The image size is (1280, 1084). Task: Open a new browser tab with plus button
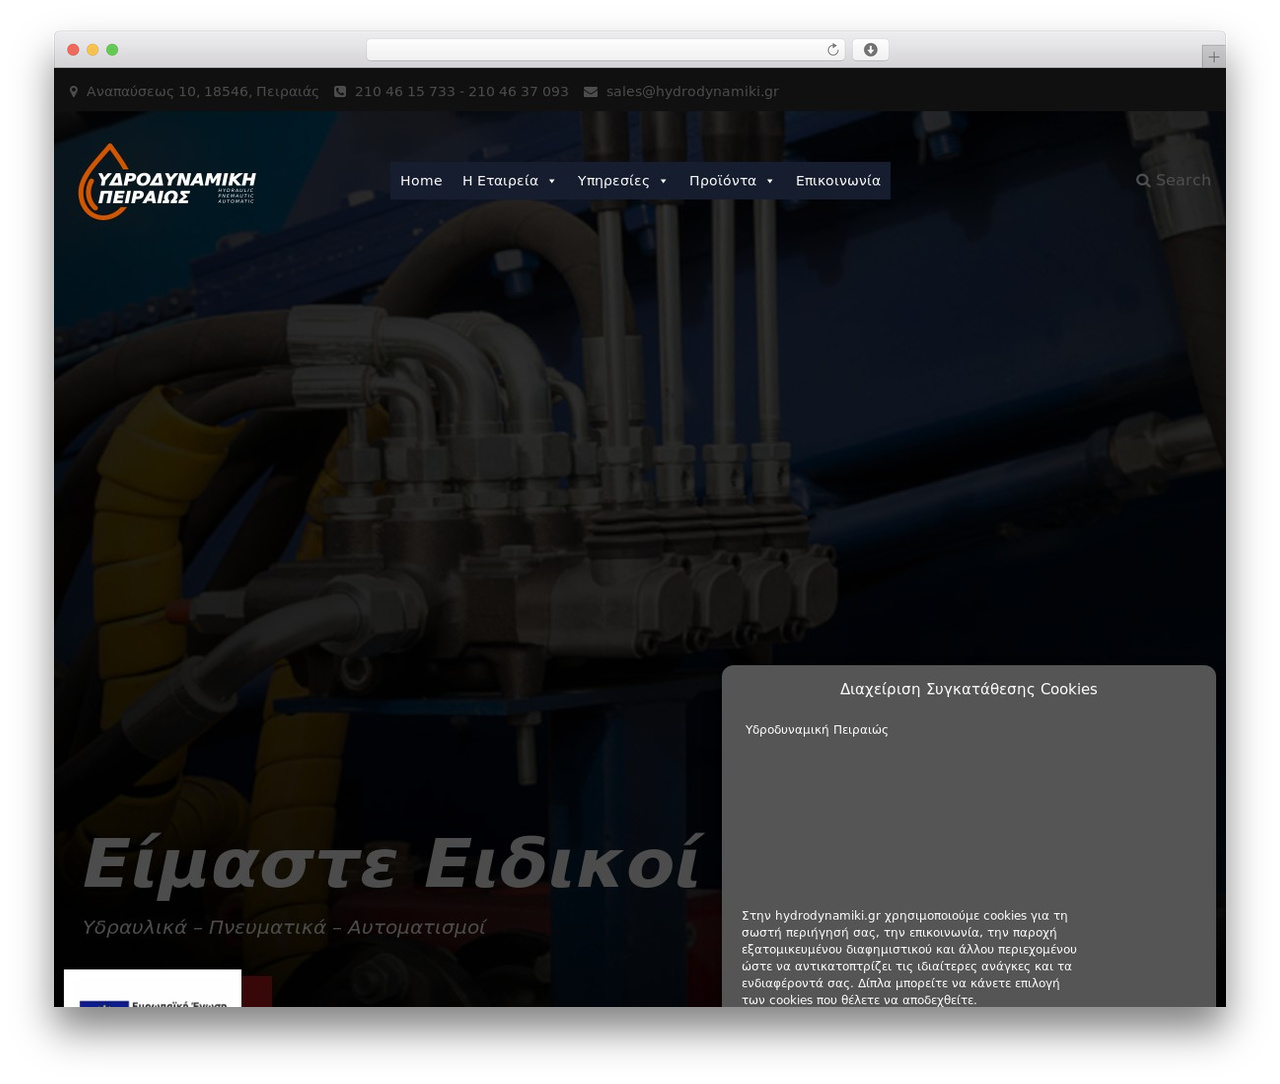(1213, 57)
